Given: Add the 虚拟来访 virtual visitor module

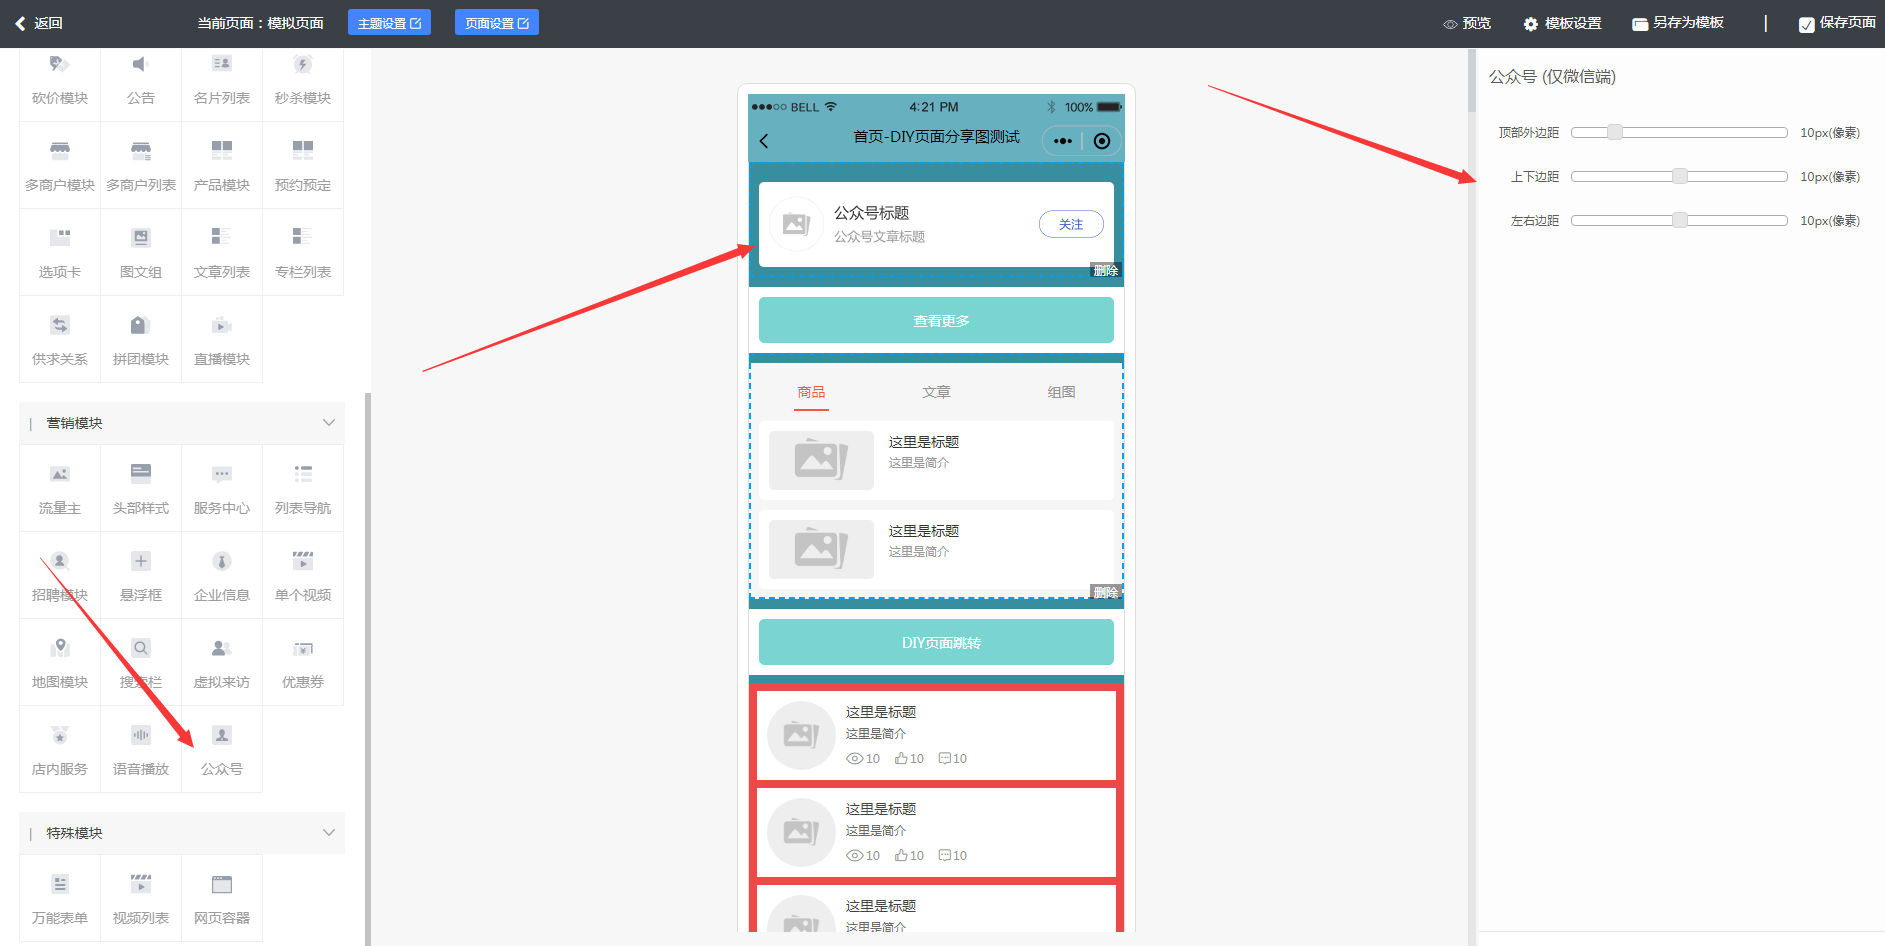Looking at the screenshot, I should coord(222,663).
